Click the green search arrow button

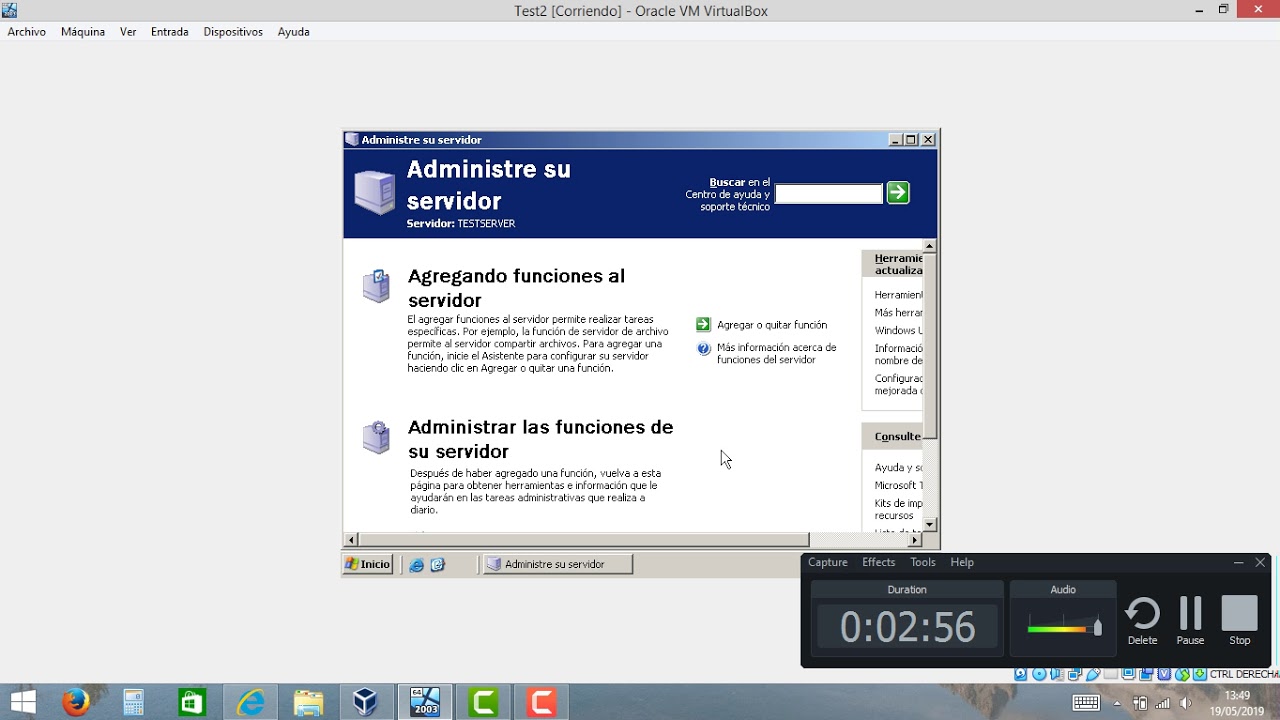(898, 193)
